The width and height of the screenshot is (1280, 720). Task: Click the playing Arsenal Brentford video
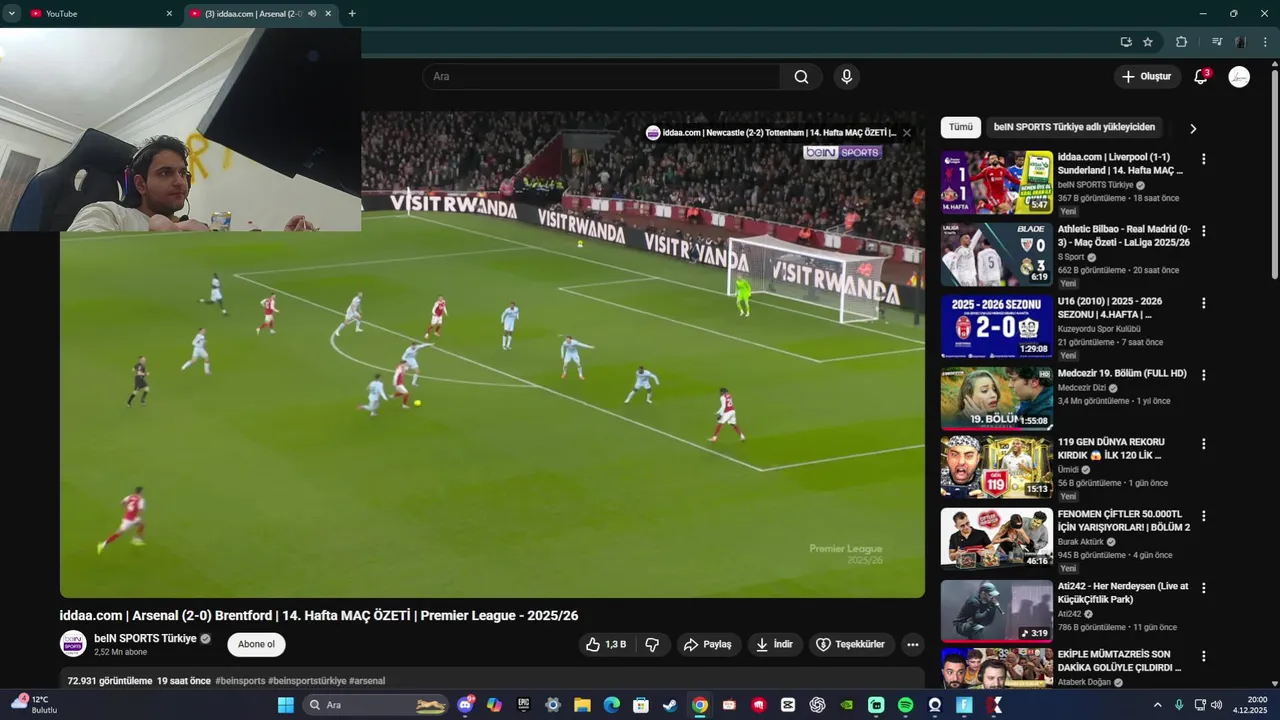pos(492,354)
